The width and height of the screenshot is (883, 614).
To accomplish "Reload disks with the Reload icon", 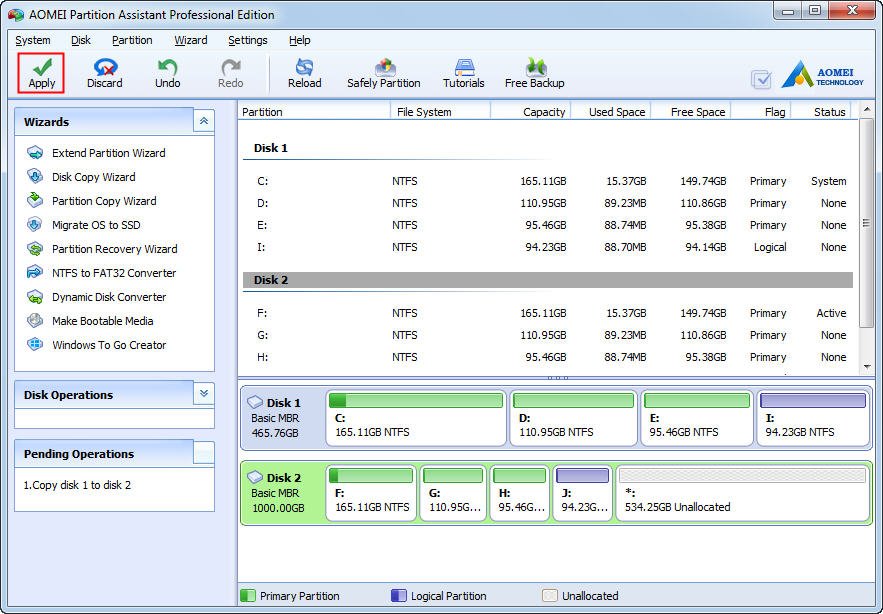I will [304, 73].
